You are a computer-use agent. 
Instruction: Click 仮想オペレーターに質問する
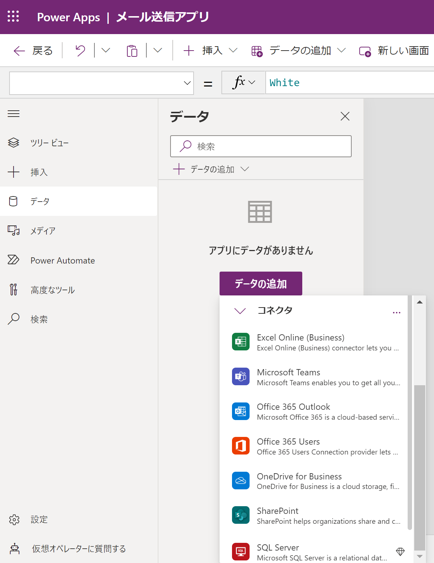point(79,549)
